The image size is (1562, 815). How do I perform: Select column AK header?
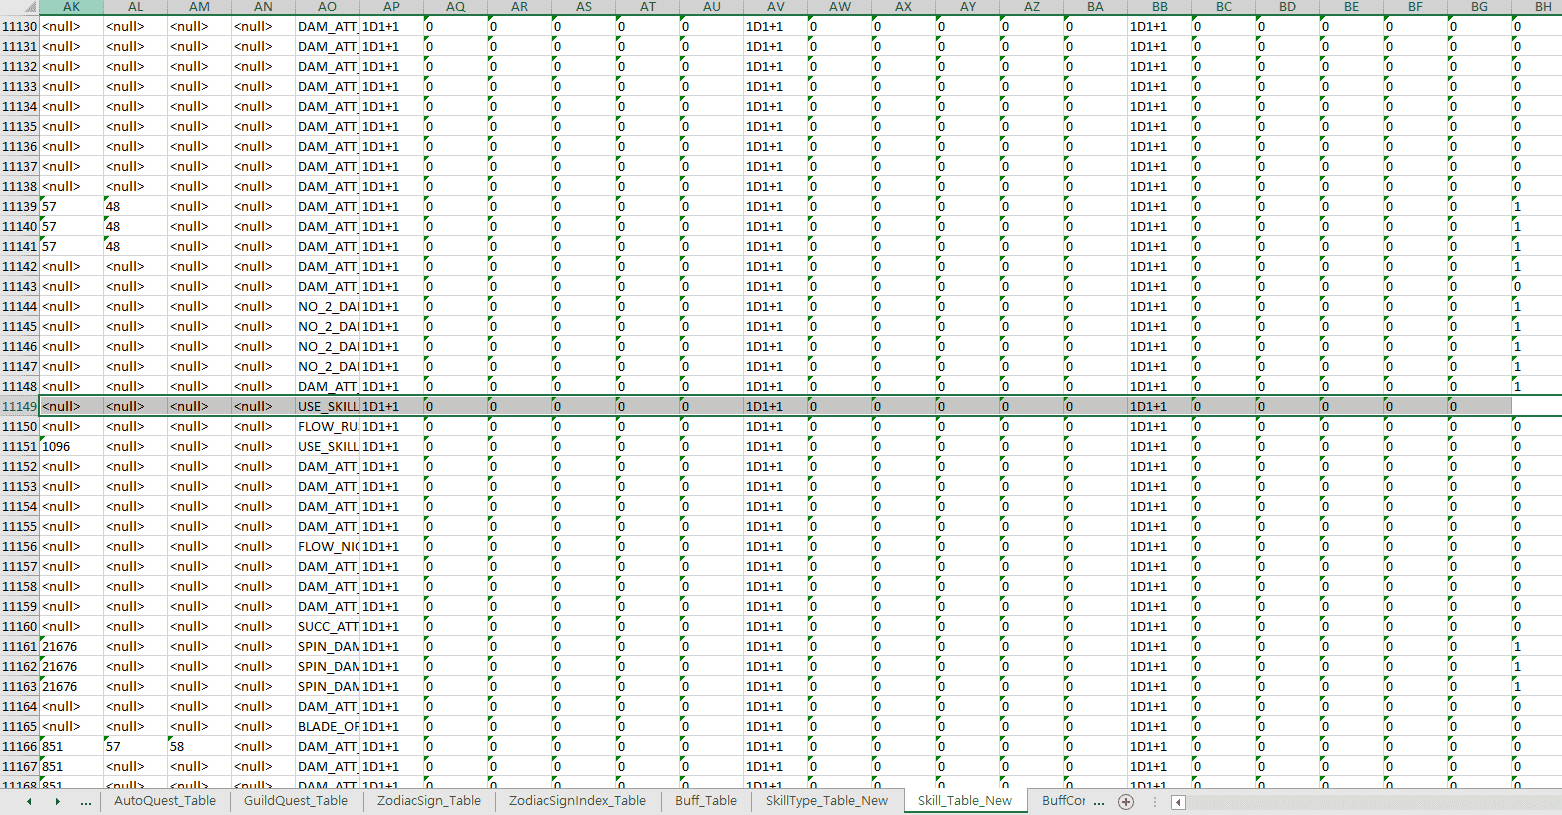[x=71, y=7]
